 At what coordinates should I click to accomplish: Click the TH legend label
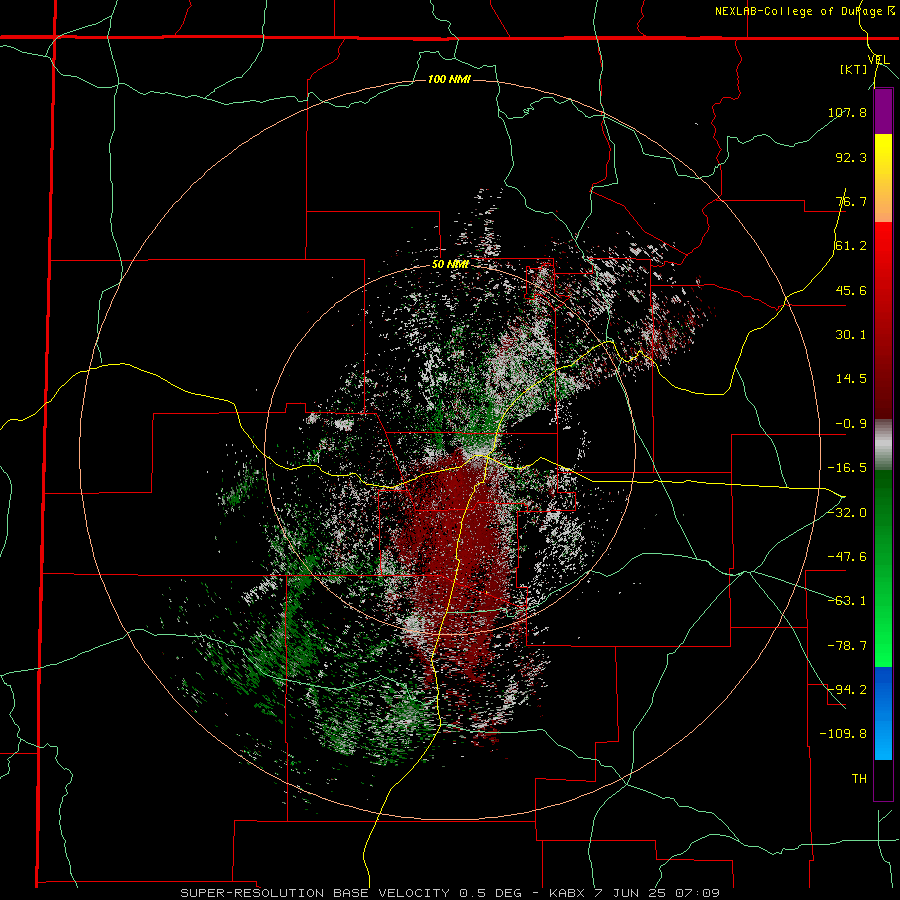[859, 778]
